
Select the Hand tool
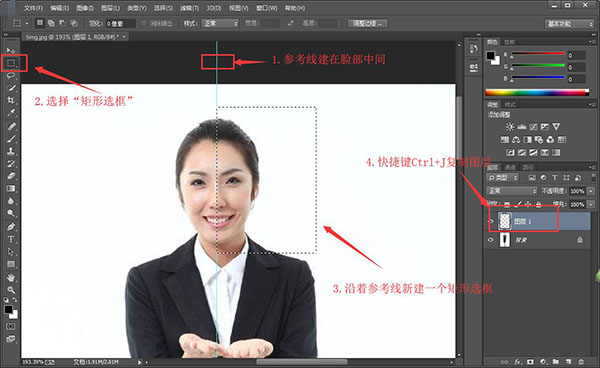tap(11, 277)
